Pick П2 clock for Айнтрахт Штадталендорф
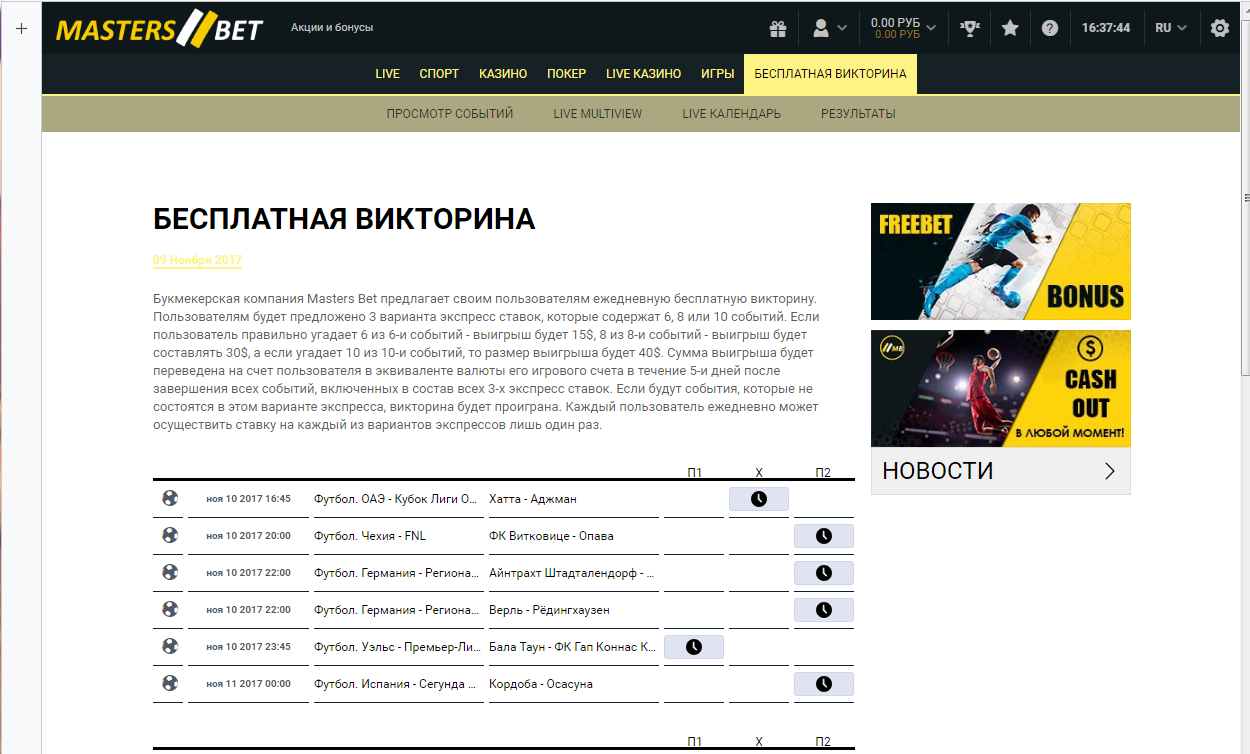Viewport: 1250px width, 754px height. point(824,573)
